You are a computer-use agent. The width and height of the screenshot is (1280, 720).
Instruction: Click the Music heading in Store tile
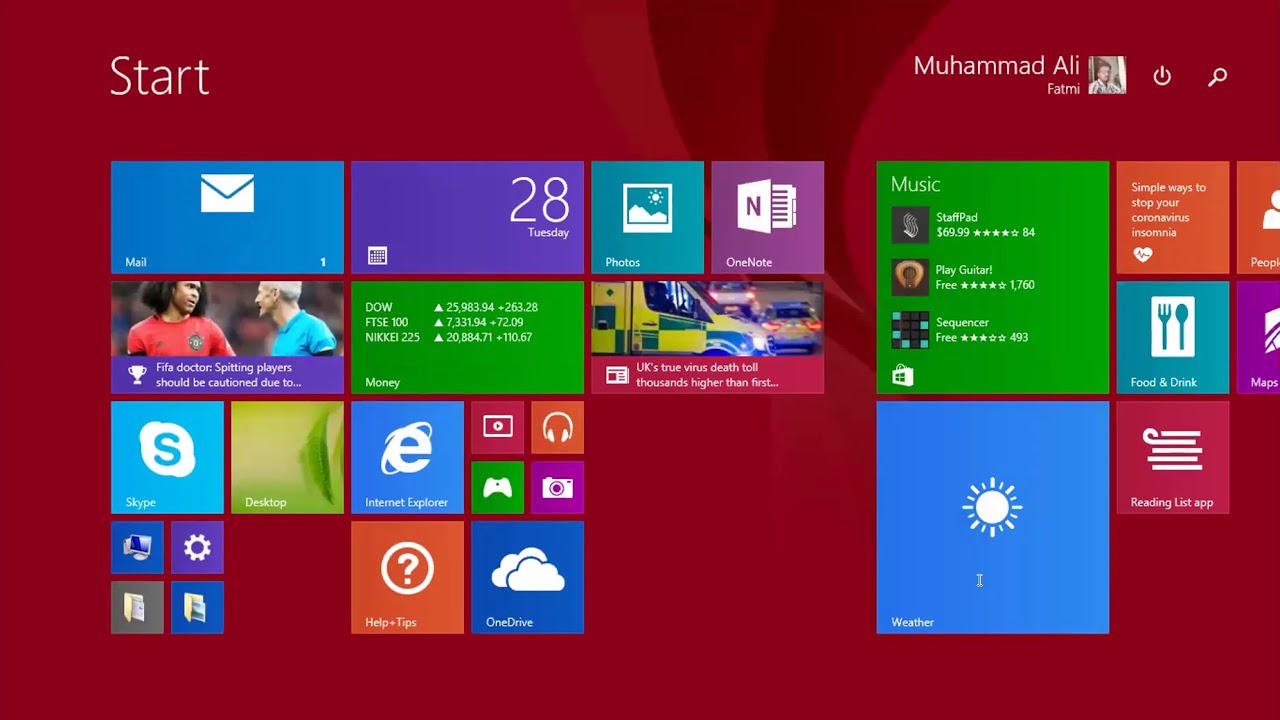click(915, 184)
